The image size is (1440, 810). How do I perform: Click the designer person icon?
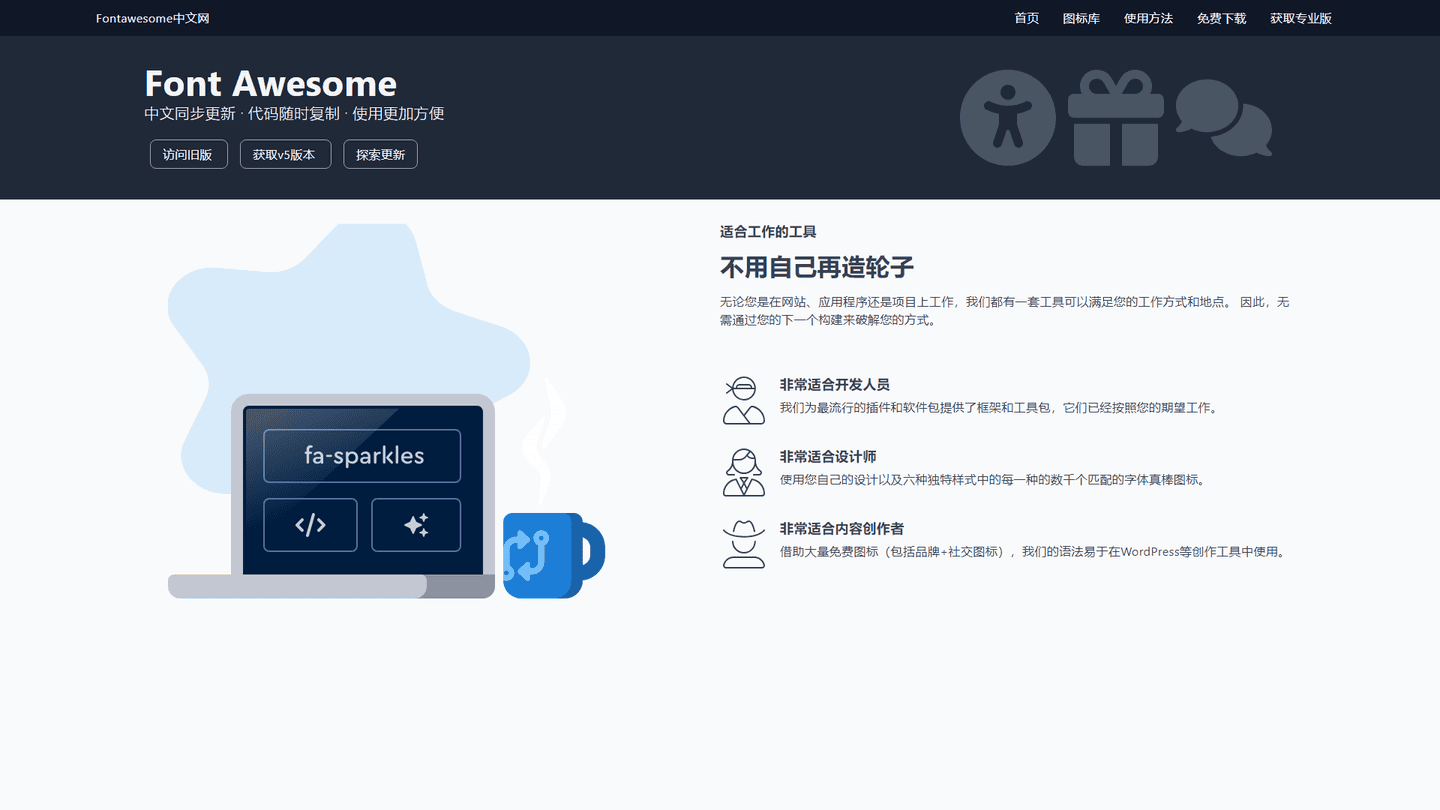[744, 472]
